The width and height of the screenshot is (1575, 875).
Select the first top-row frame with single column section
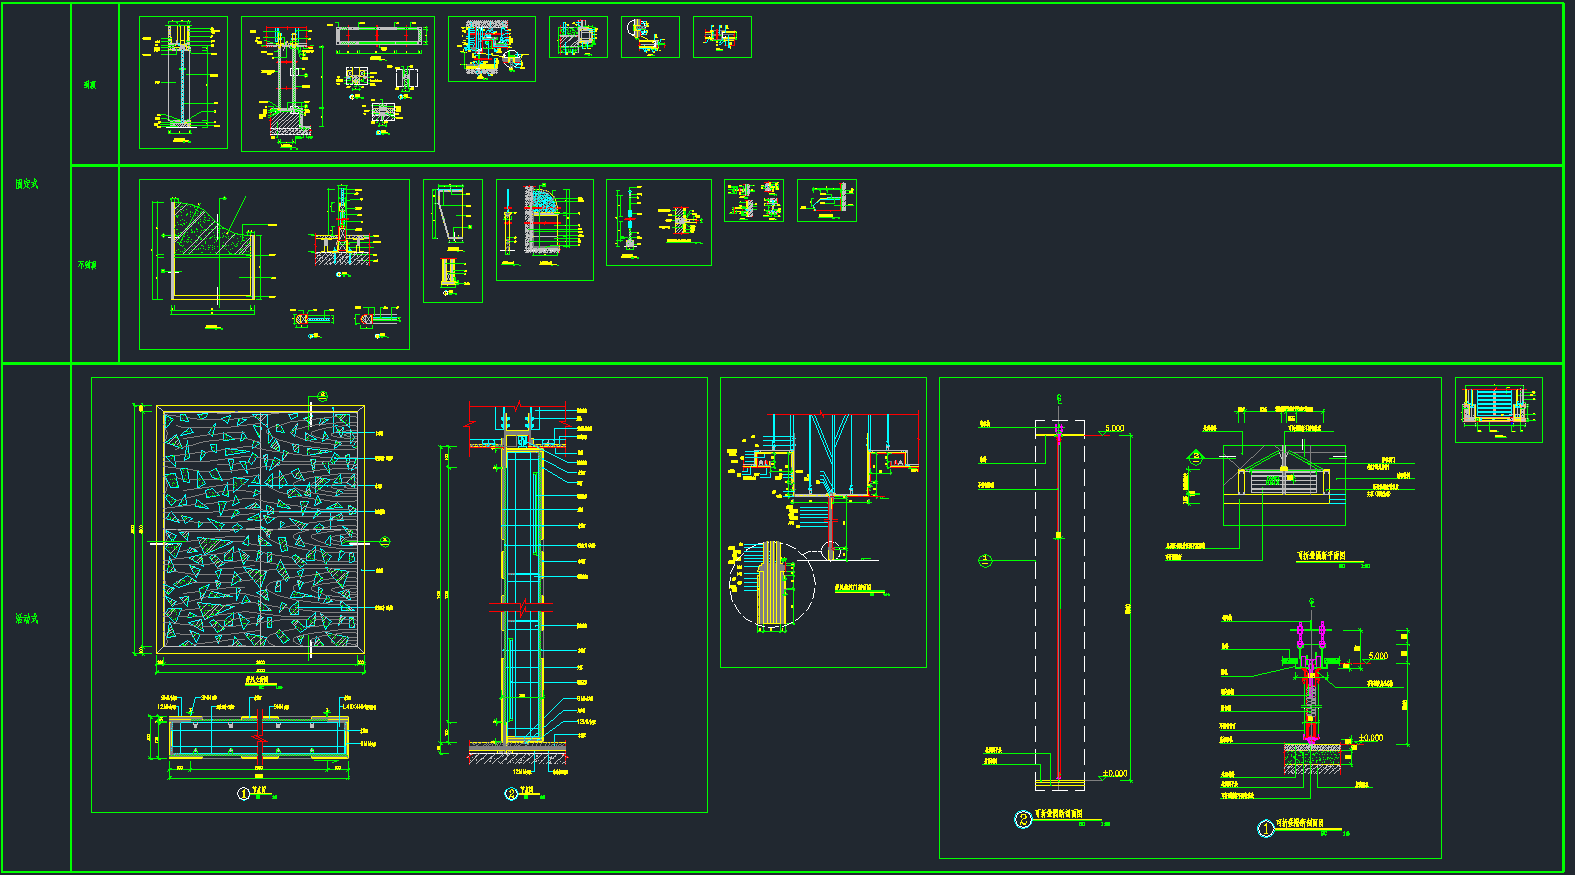point(183,82)
